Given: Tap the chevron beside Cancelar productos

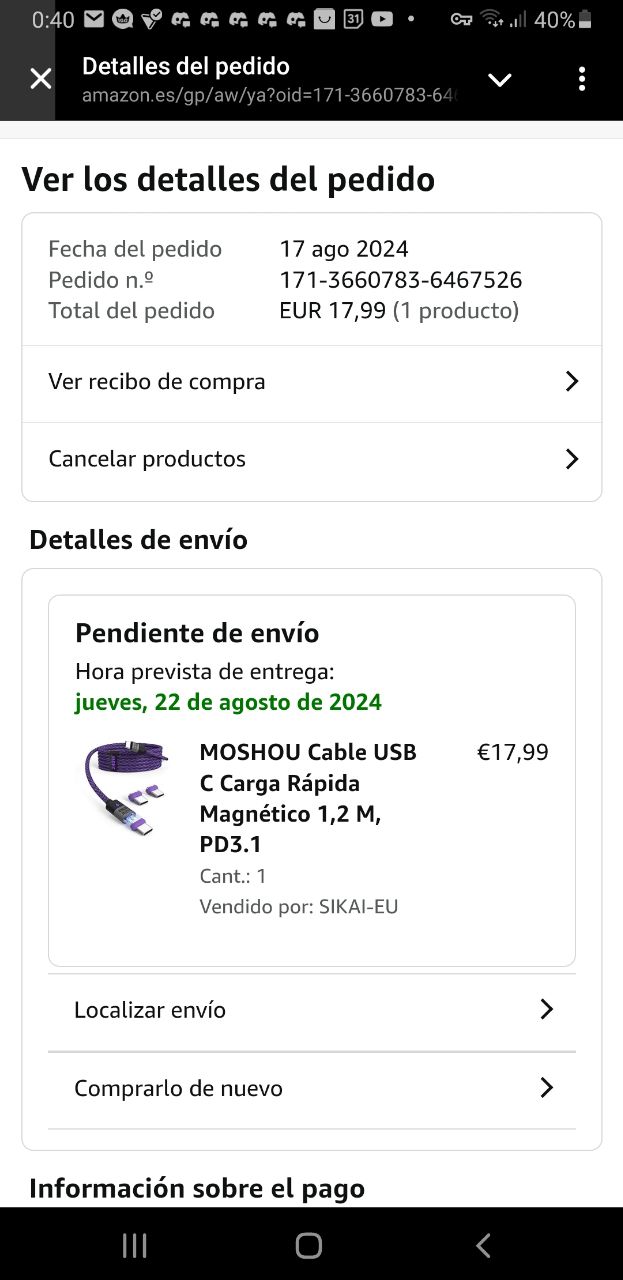Looking at the screenshot, I should [571, 459].
